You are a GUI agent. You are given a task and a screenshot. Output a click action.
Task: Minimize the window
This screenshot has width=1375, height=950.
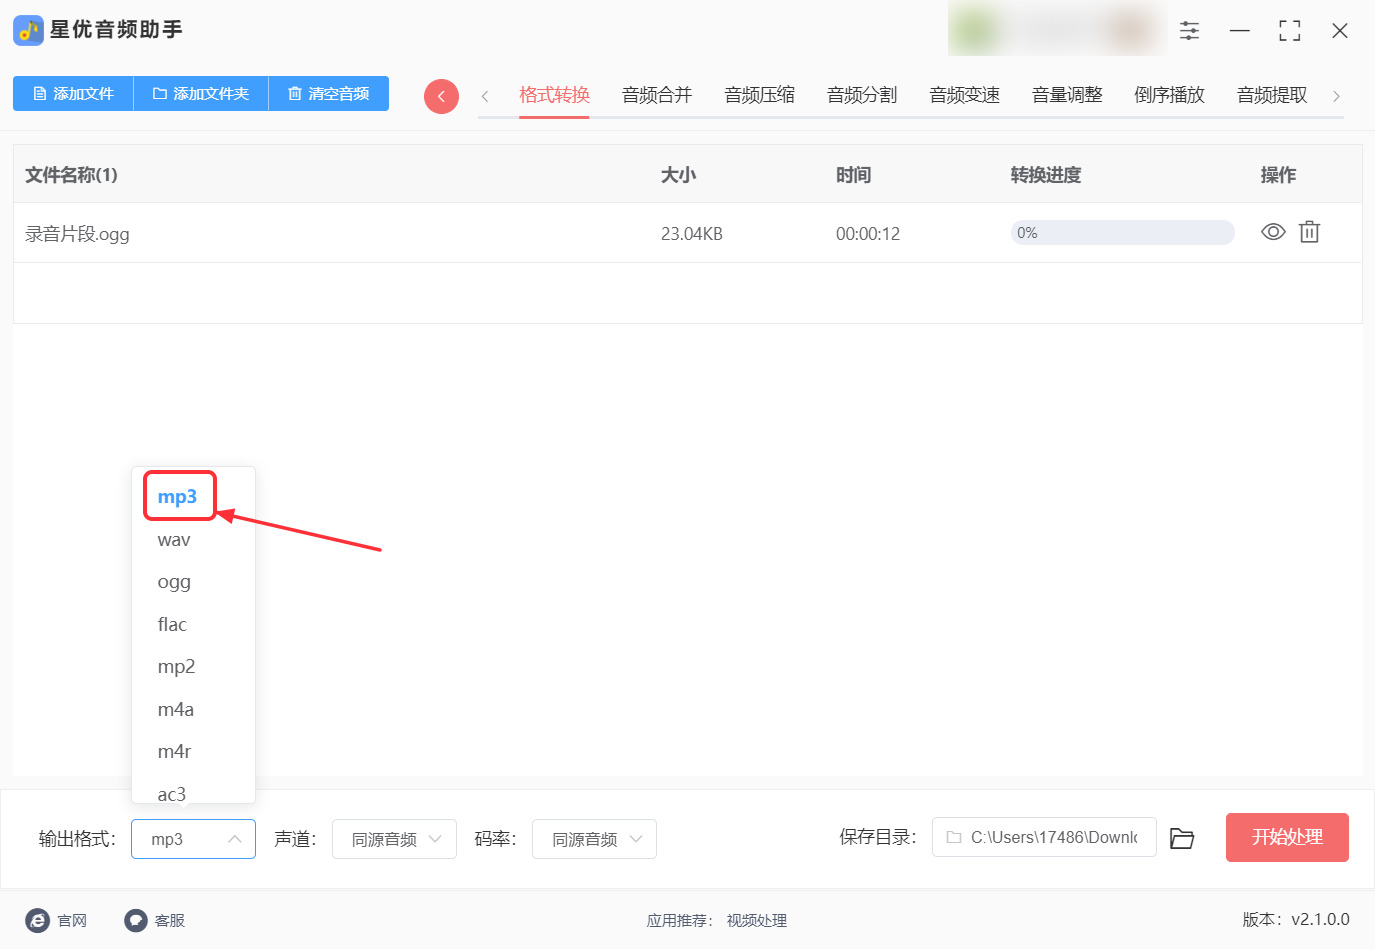click(1240, 31)
